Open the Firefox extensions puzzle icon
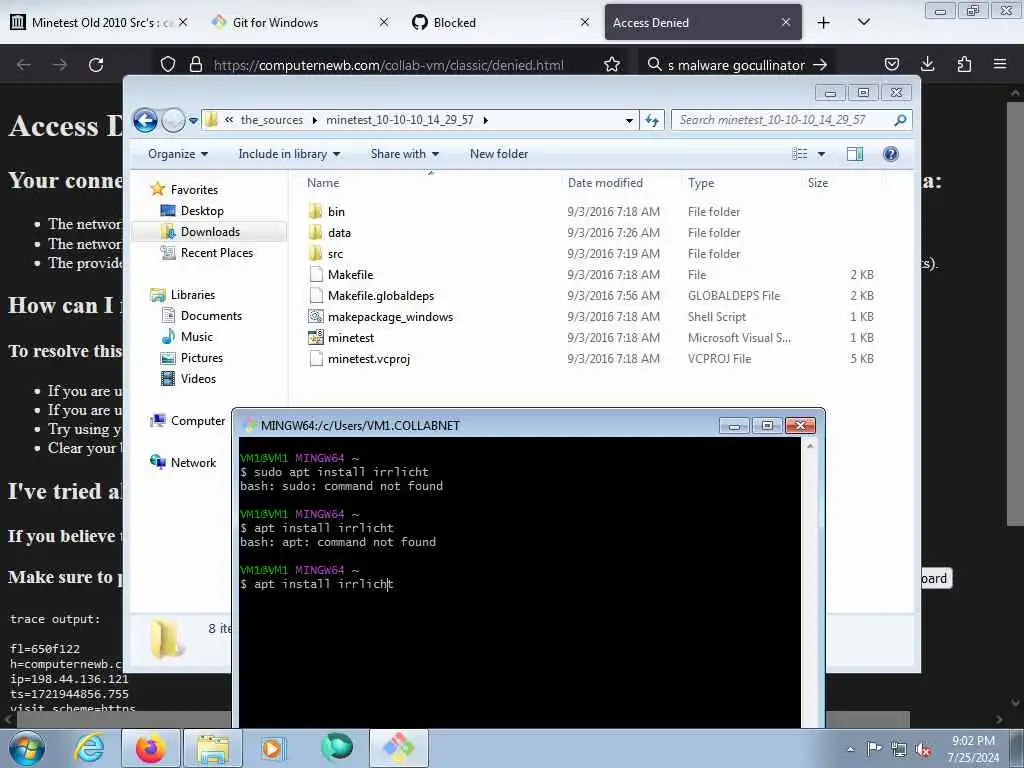 (x=964, y=64)
